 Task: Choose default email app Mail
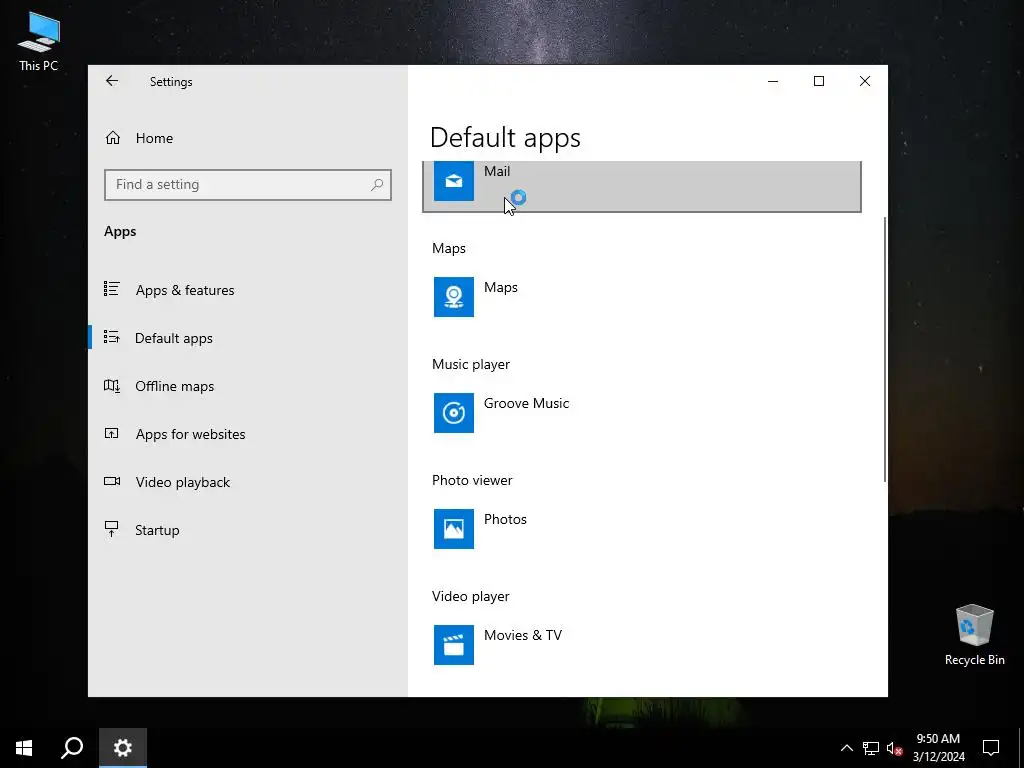click(642, 186)
